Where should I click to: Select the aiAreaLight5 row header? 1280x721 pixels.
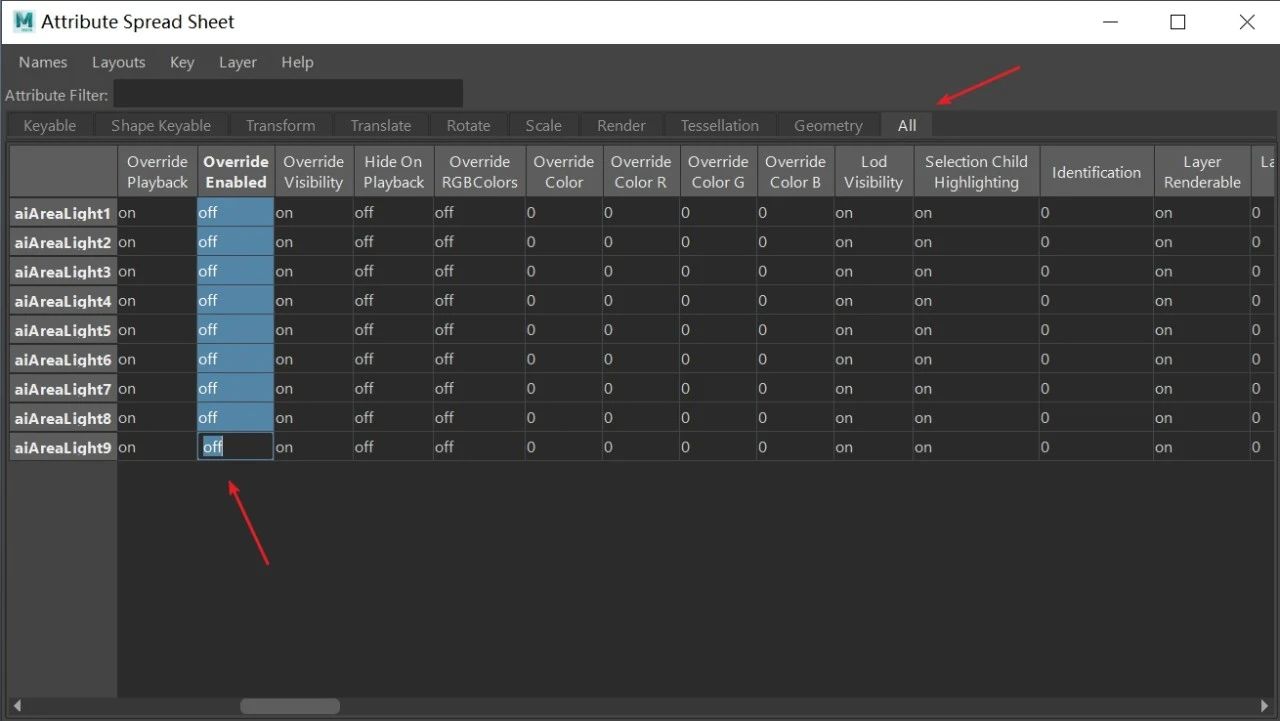tap(63, 330)
